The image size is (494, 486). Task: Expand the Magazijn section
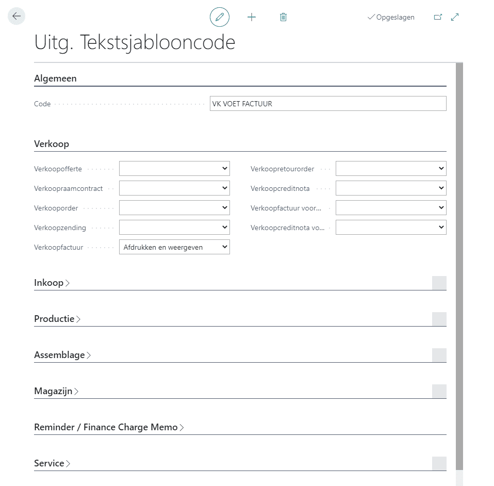point(56,391)
